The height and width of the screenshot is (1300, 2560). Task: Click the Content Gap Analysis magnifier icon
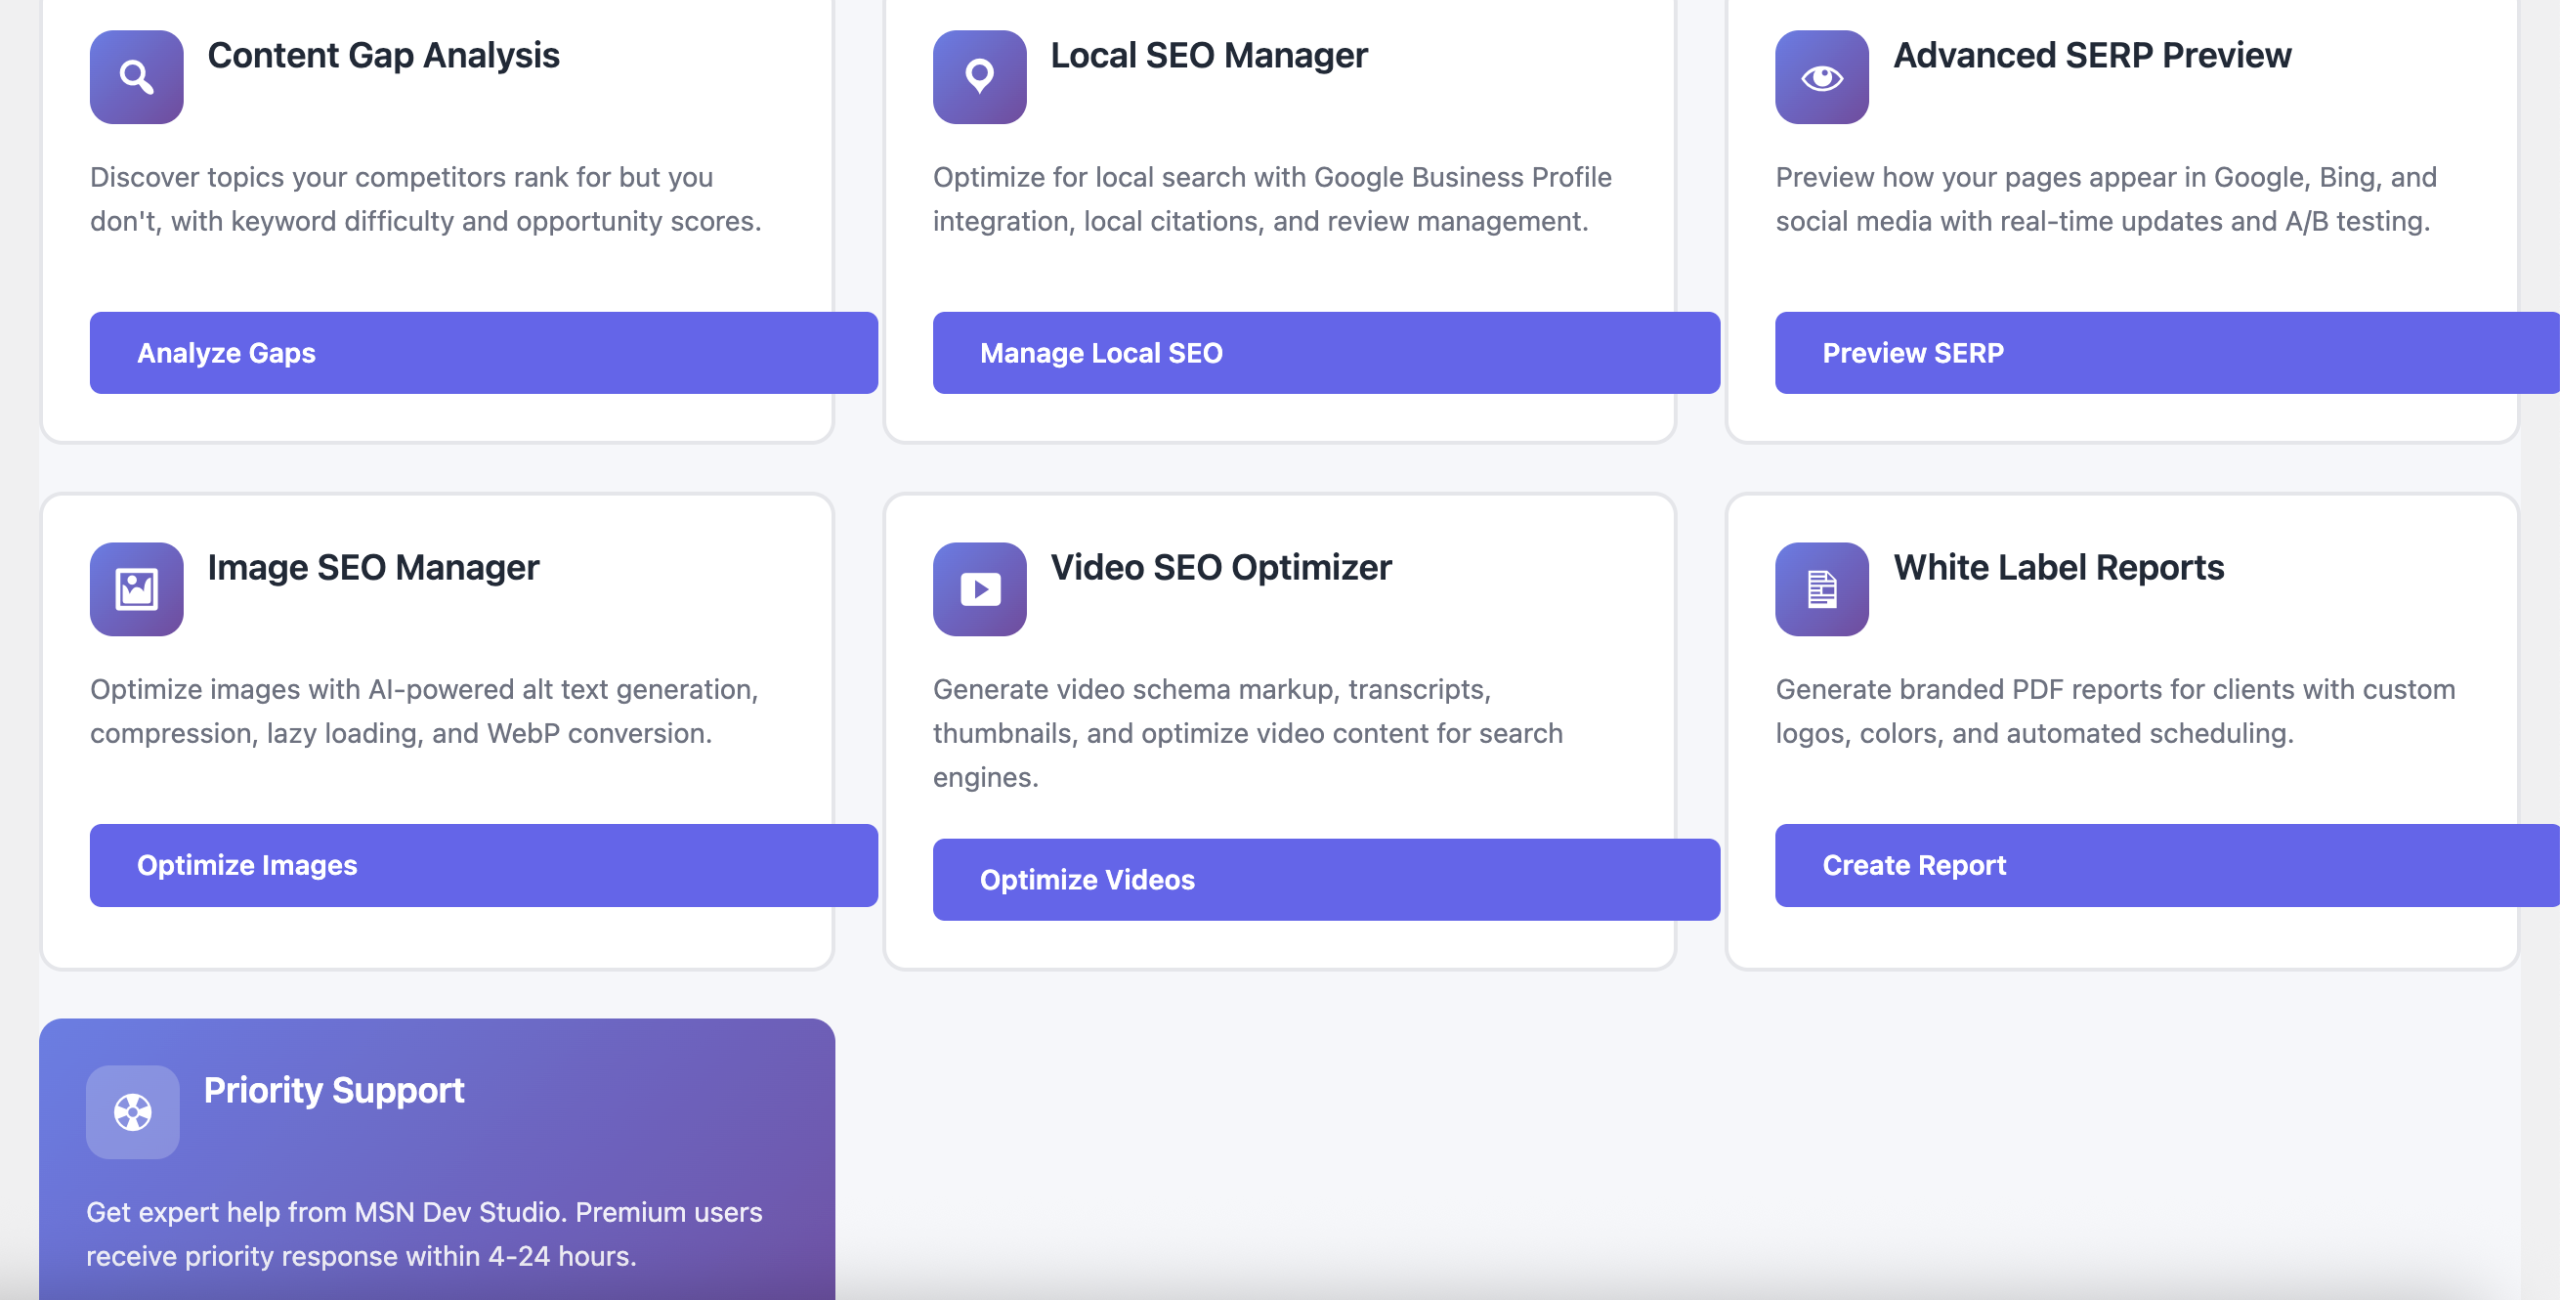136,77
